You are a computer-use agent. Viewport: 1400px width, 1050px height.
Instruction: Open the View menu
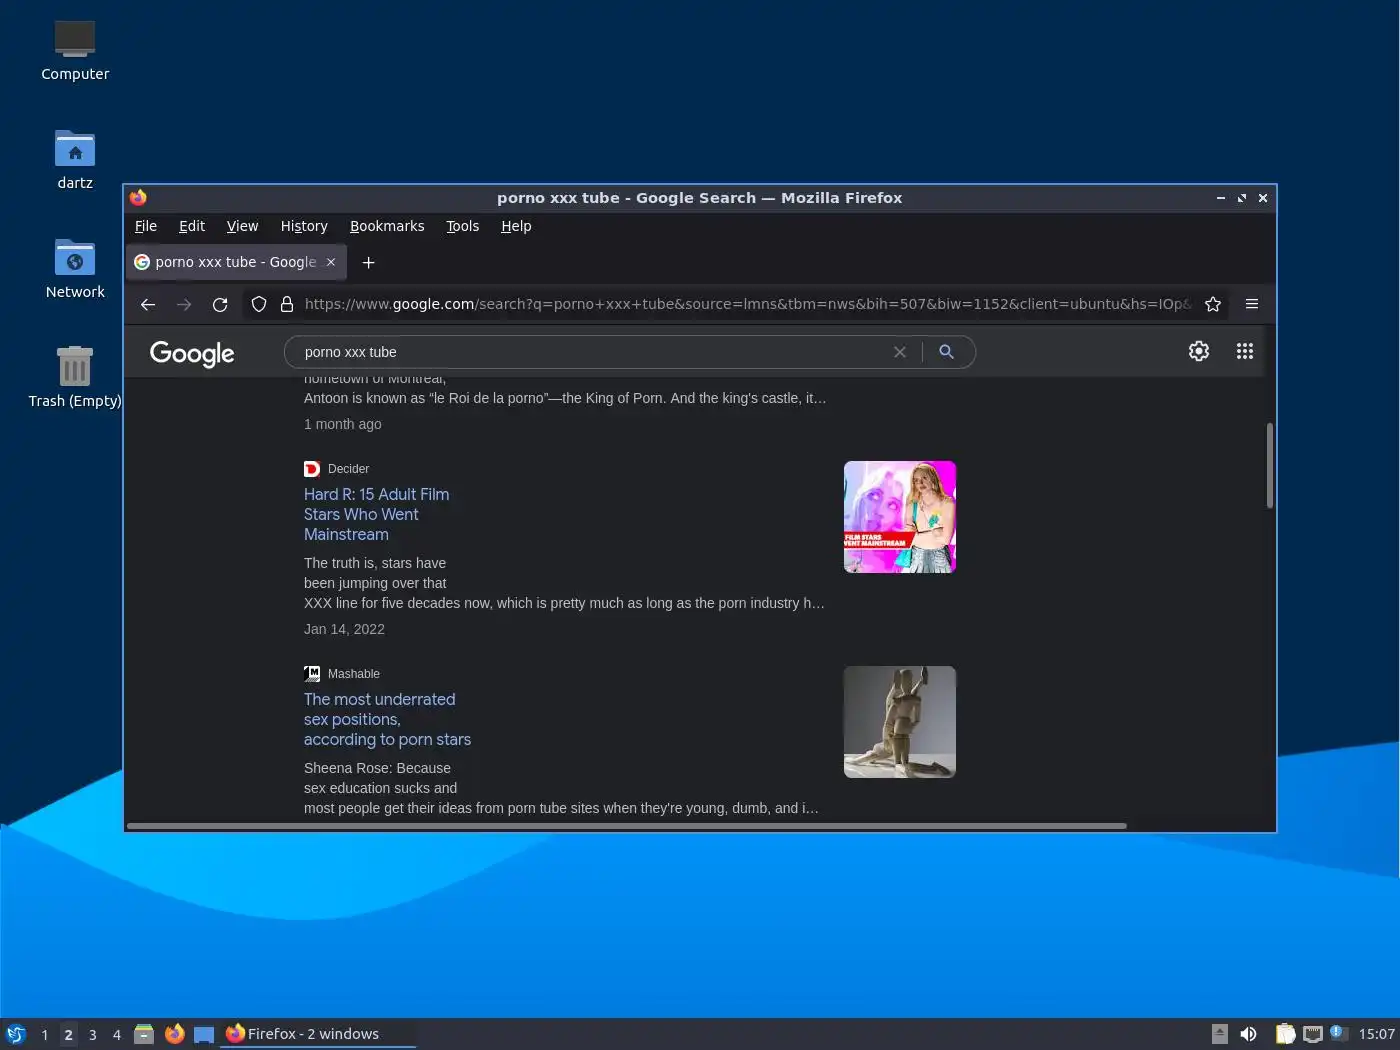coord(242,226)
